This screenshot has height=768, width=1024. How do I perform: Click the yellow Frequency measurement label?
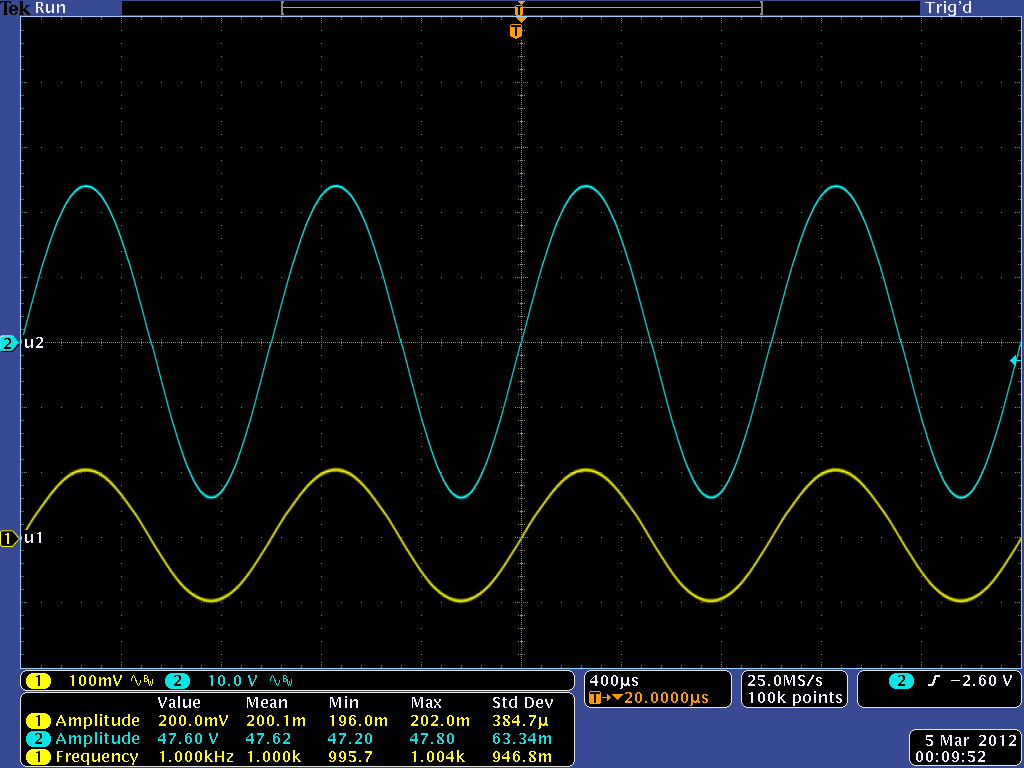tap(97, 758)
